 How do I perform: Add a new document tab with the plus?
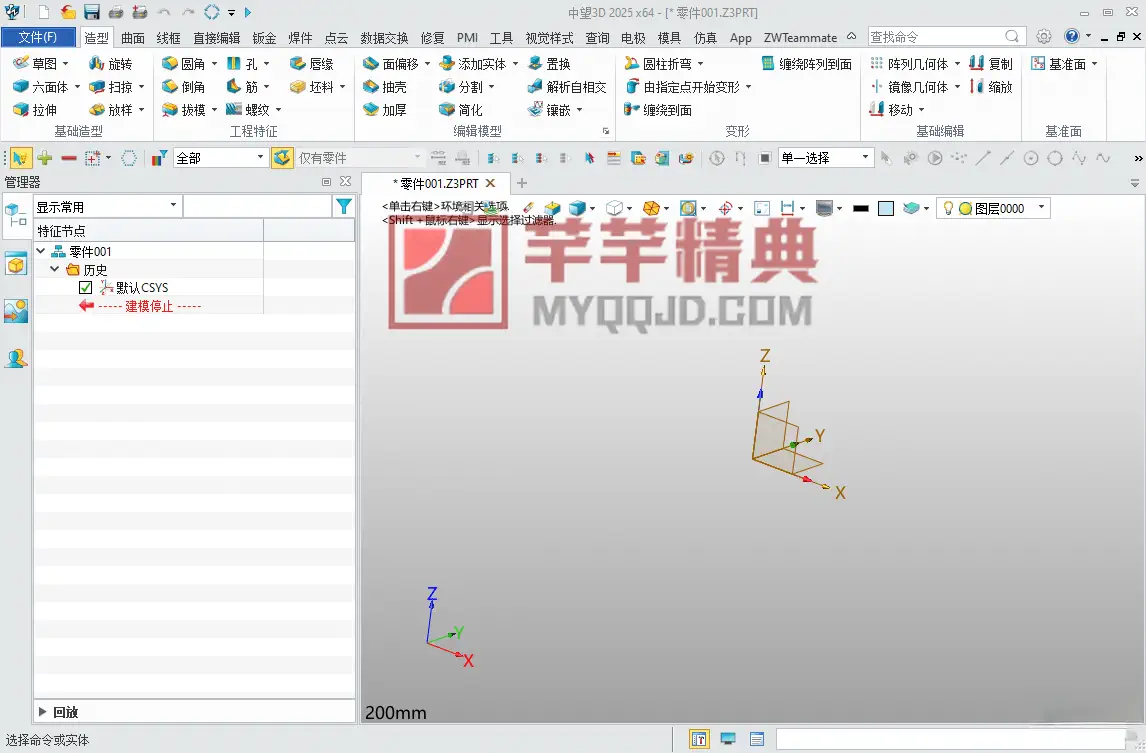click(x=521, y=183)
